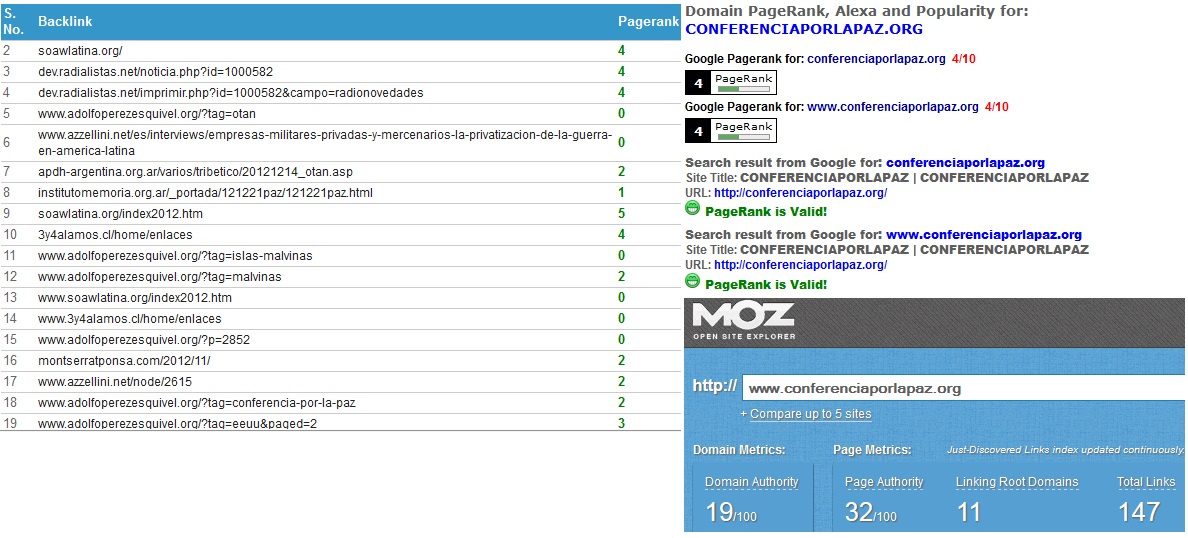Click the Backlink column header

pyautogui.click(x=65, y=22)
